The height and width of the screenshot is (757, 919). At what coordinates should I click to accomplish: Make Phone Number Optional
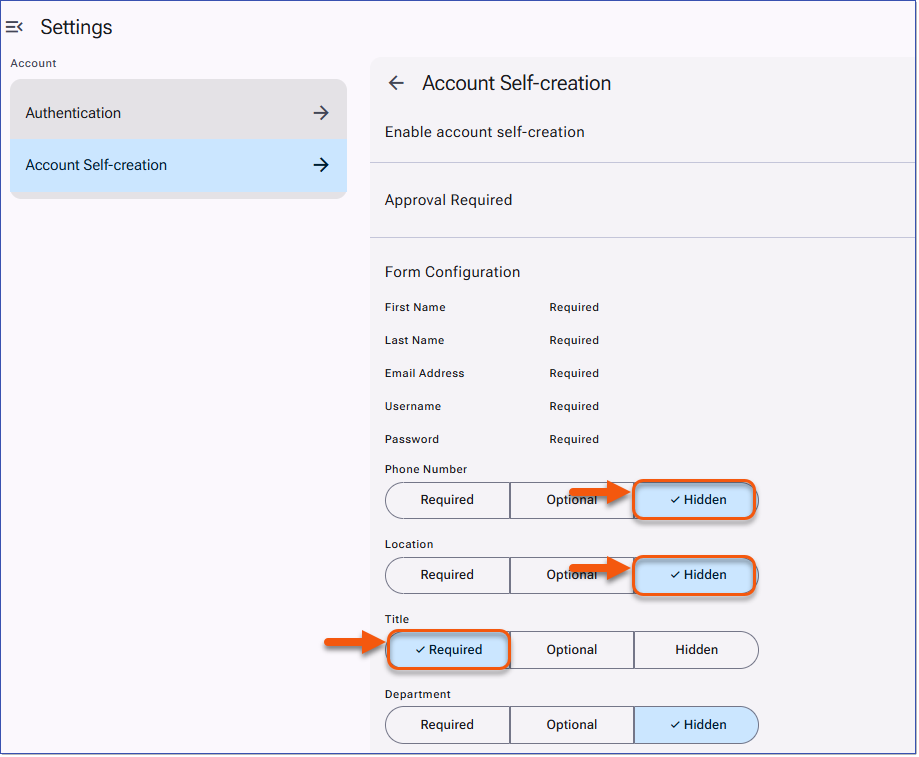tap(571, 500)
